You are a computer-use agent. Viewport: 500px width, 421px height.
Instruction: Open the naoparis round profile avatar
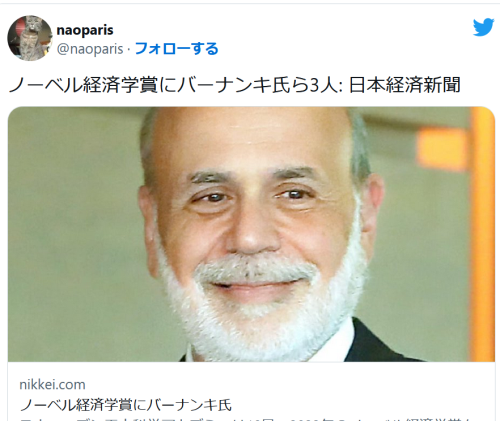coord(30,38)
